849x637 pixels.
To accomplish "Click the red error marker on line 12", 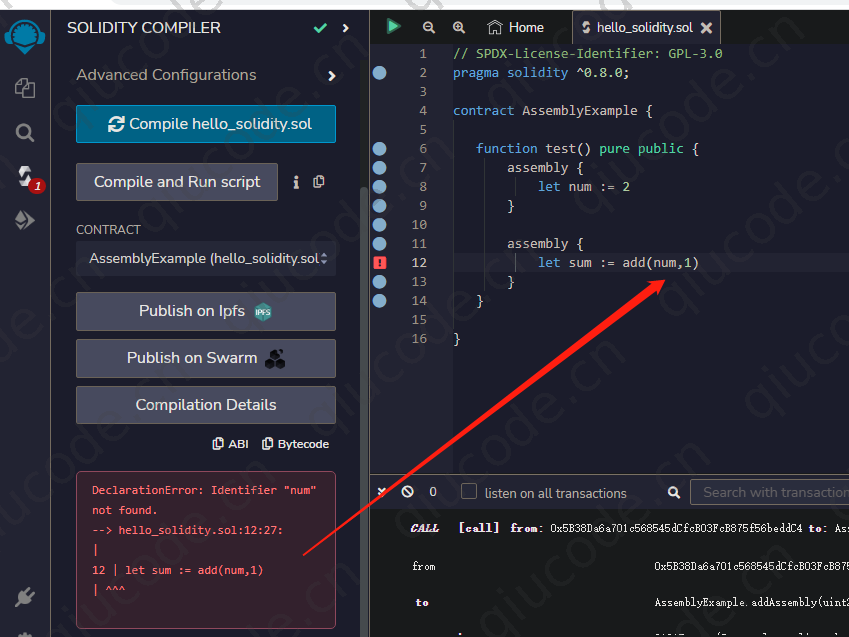I will pyautogui.click(x=380, y=263).
